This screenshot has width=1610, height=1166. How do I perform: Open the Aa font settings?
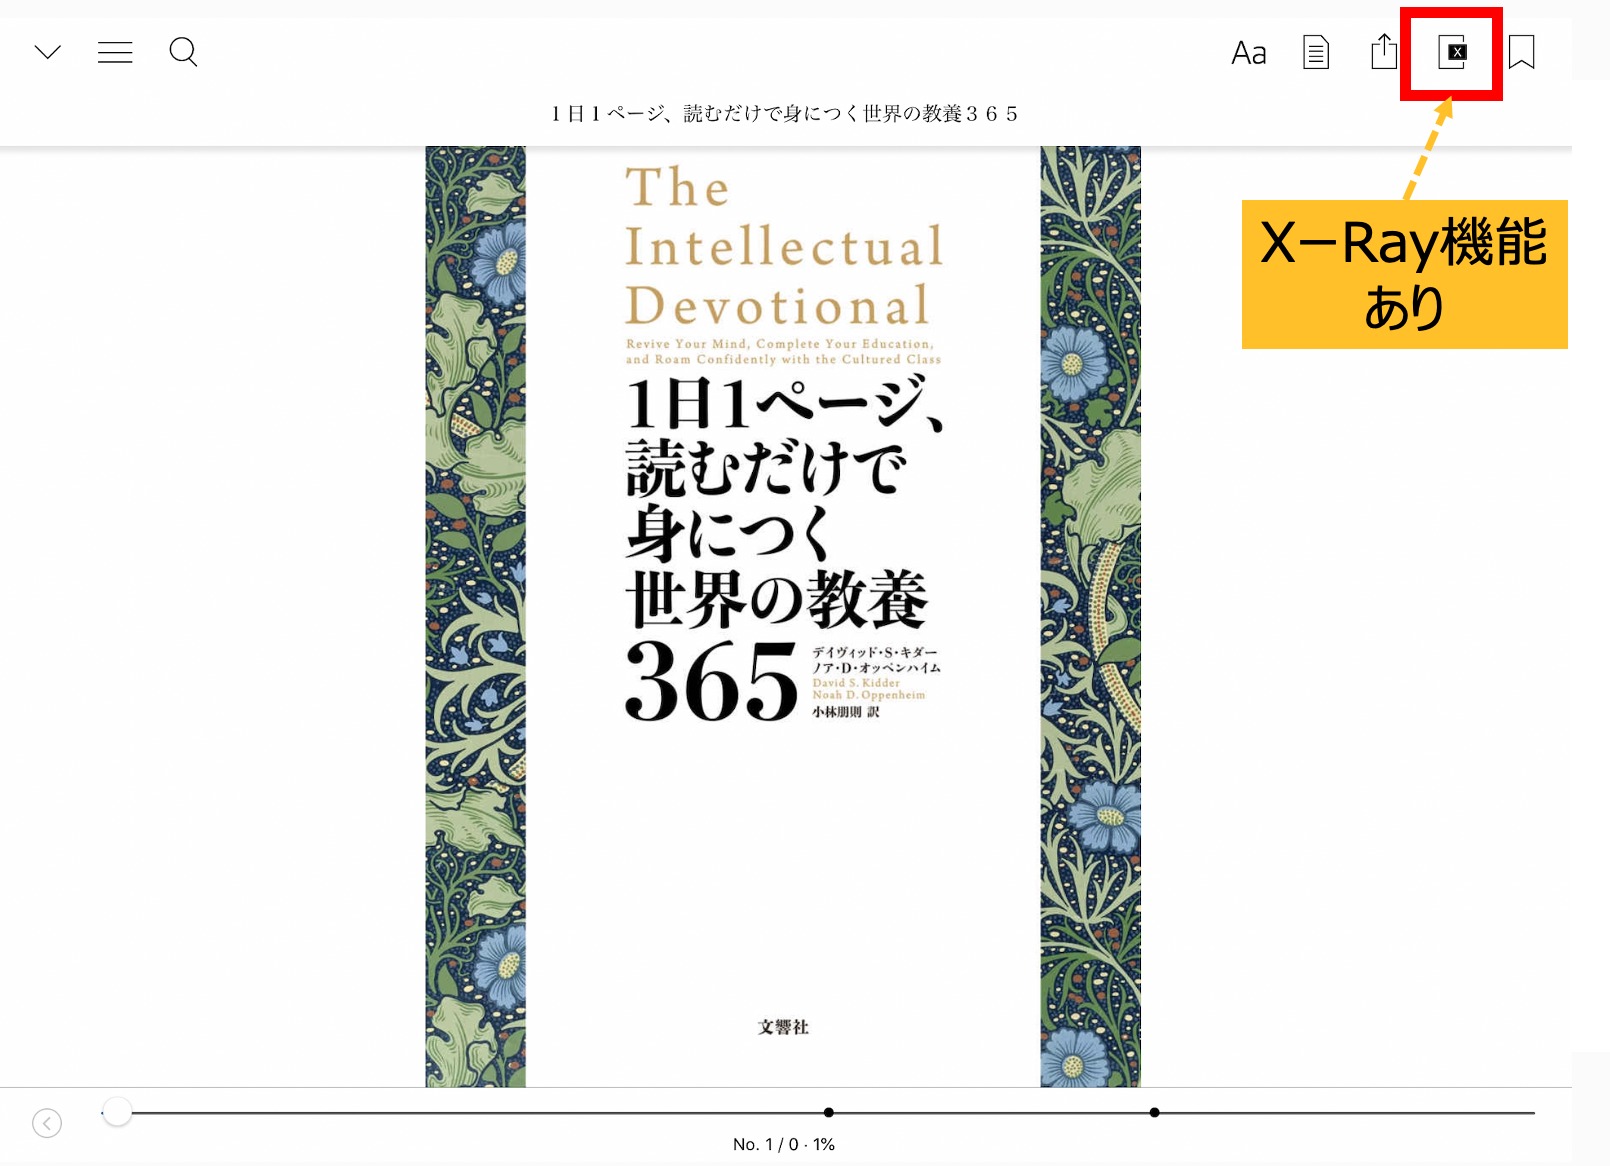click(1249, 53)
